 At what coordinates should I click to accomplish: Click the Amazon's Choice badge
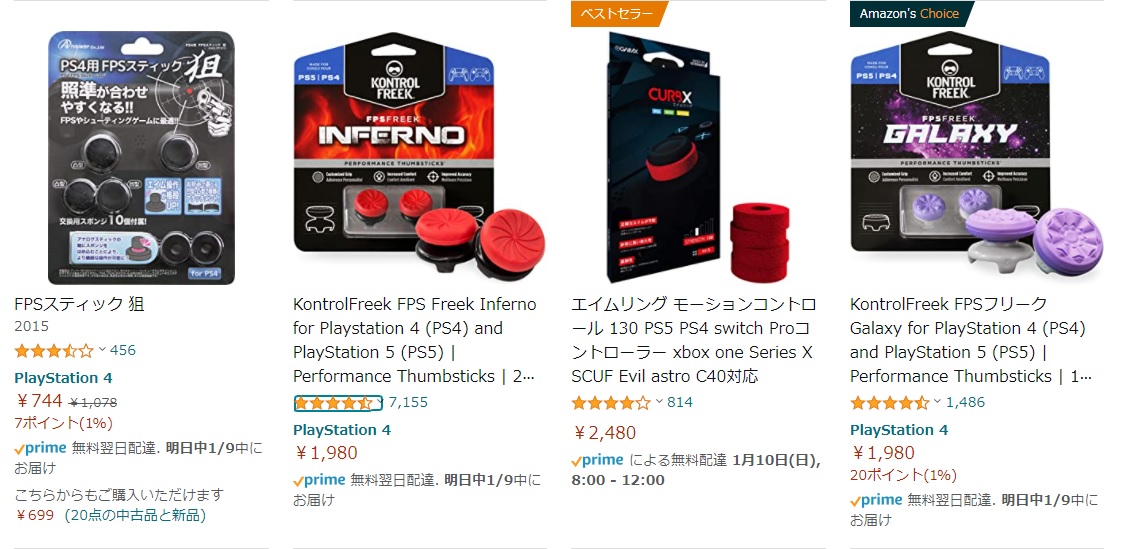coord(910,14)
